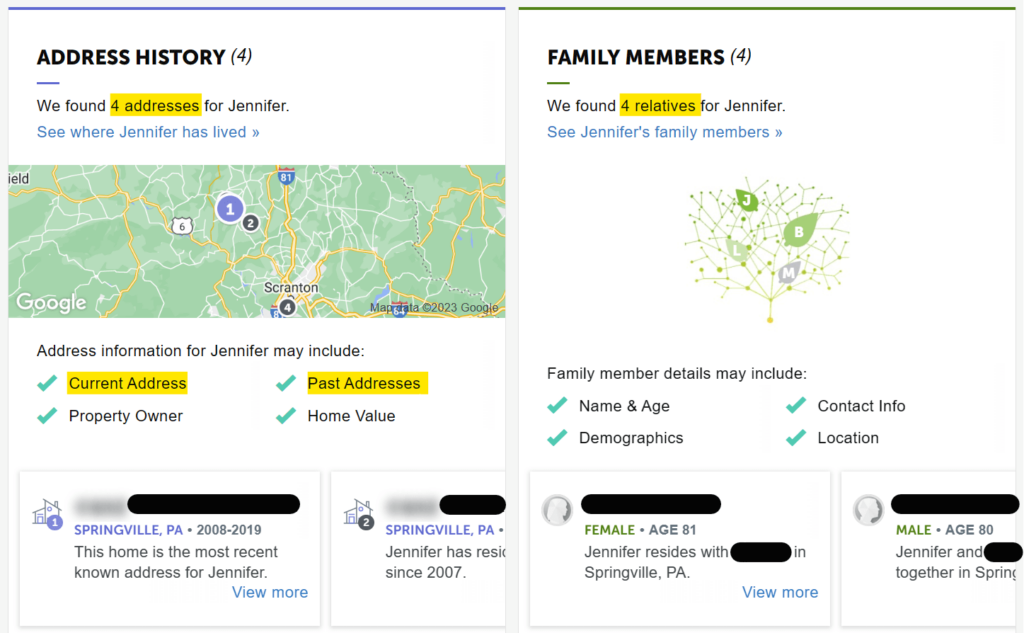Click the J leaf on family tree

coord(746,201)
